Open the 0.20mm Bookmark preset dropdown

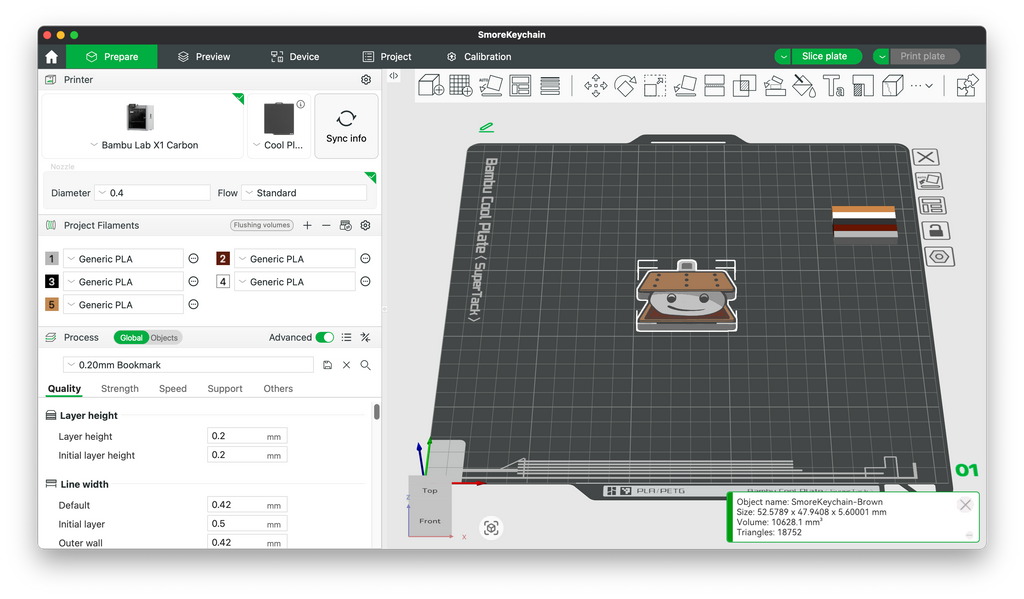[189, 365]
